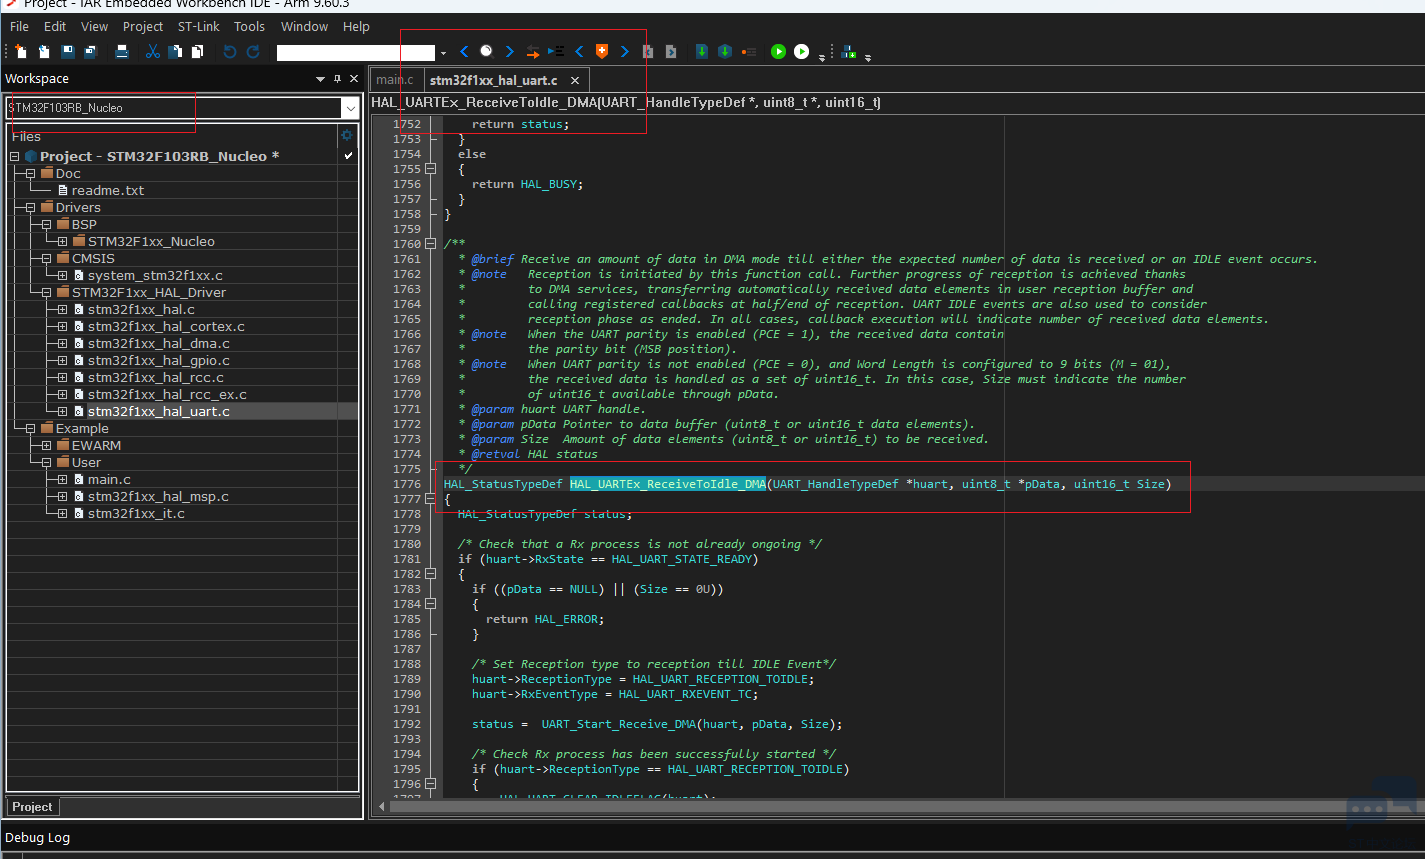Click the Print icon in toolbar
The height and width of the screenshot is (859, 1425).
click(122, 52)
